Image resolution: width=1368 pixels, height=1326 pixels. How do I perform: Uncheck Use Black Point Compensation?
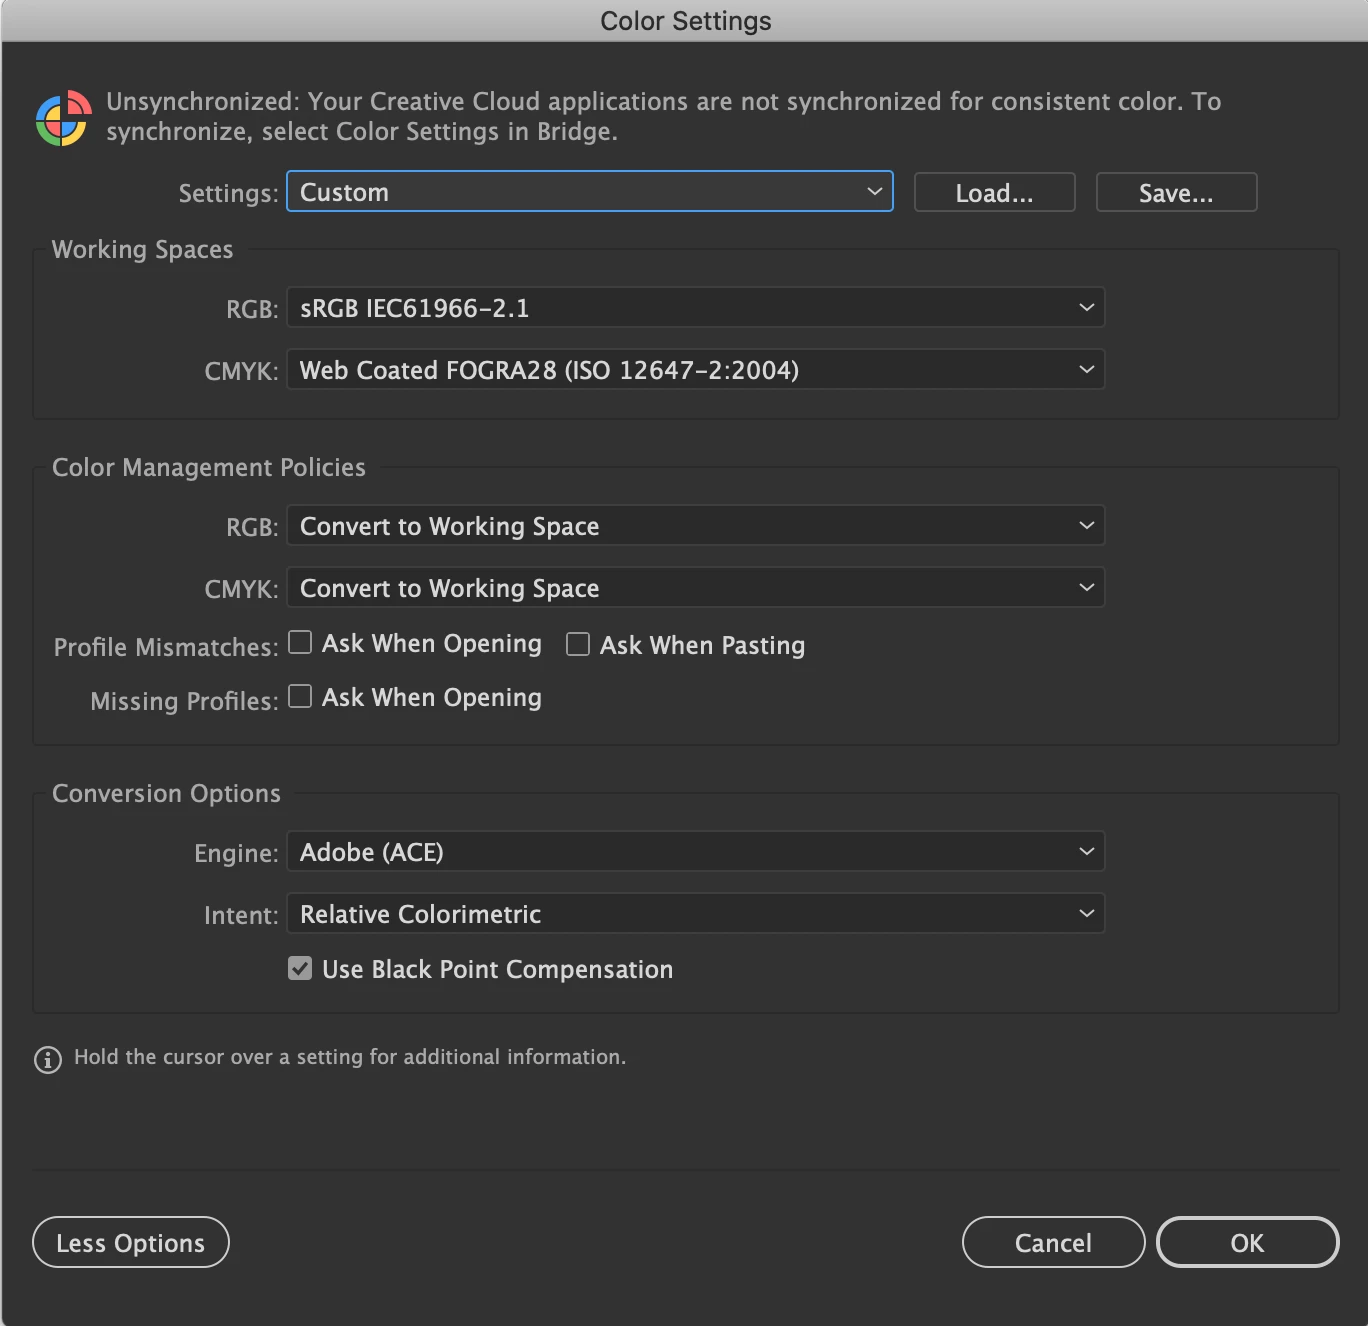click(x=300, y=968)
